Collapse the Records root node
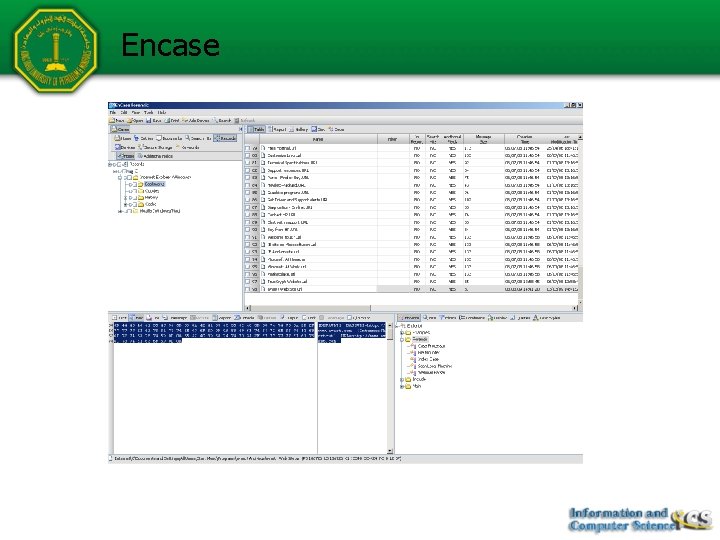720x540 pixels. point(110,164)
